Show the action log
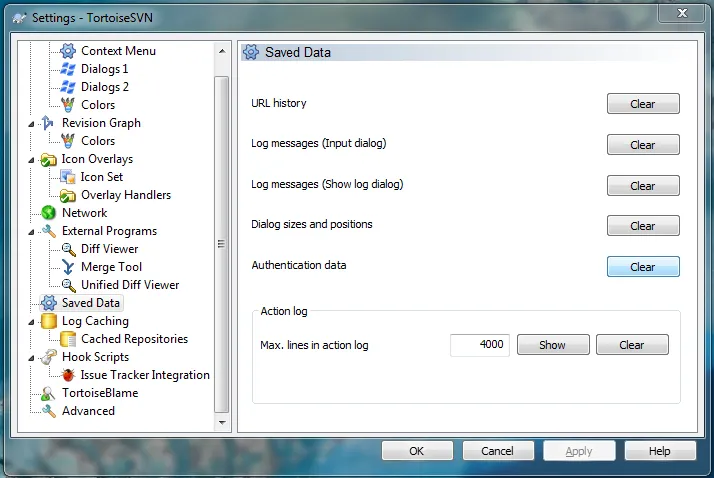Viewport: 714px width, 478px height. point(553,345)
